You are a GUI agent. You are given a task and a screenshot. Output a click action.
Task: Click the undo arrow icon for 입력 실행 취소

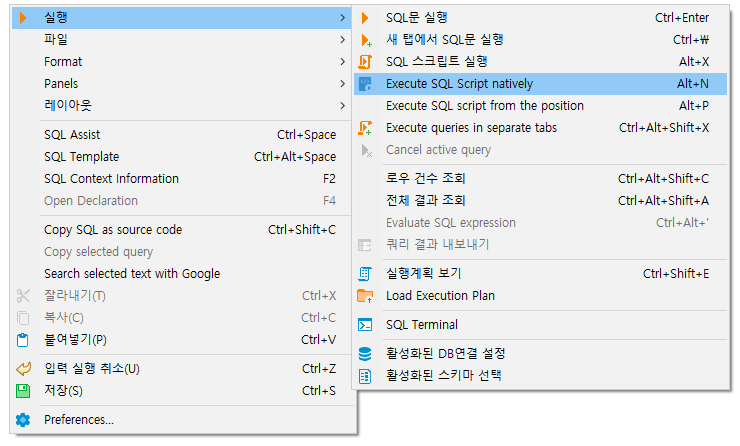23,369
